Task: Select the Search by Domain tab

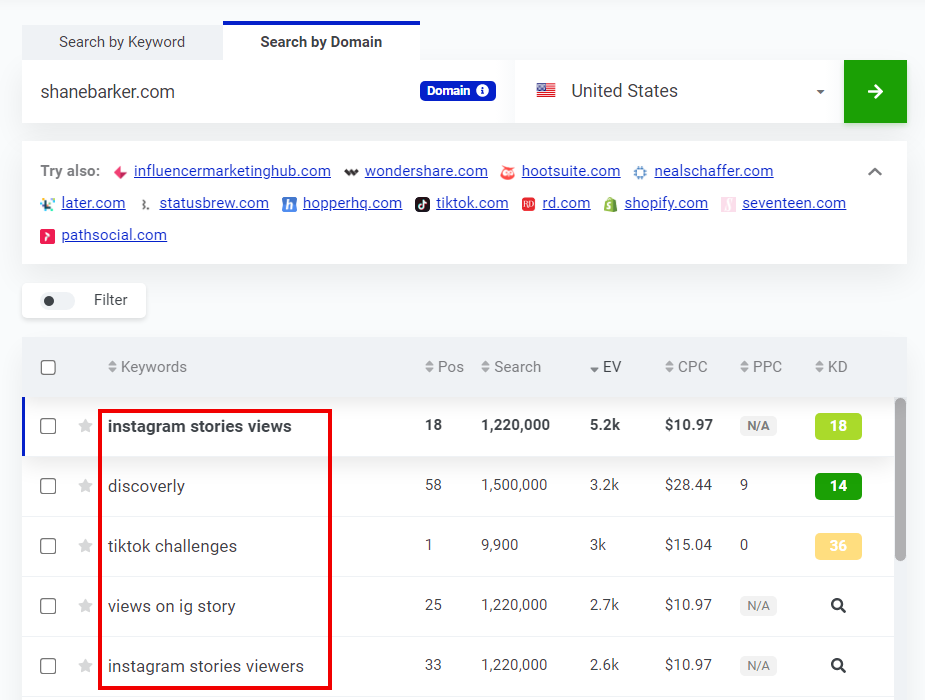Action: (x=322, y=41)
